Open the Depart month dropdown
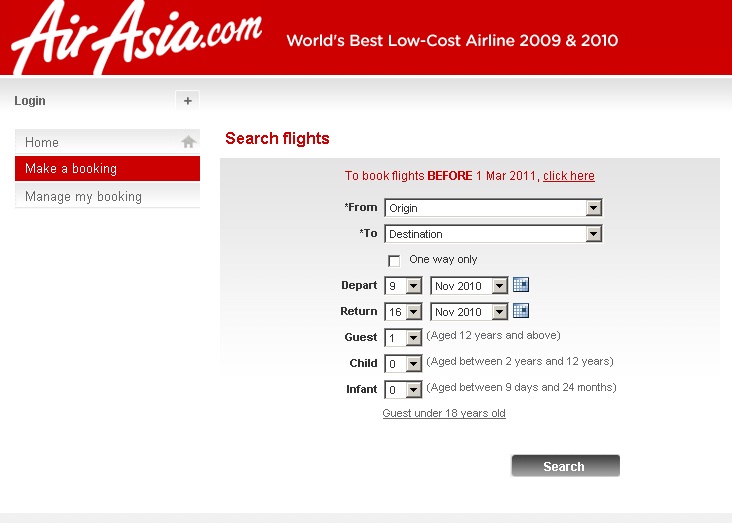Image resolution: width=732 pixels, height=523 pixels. (x=469, y=286)
